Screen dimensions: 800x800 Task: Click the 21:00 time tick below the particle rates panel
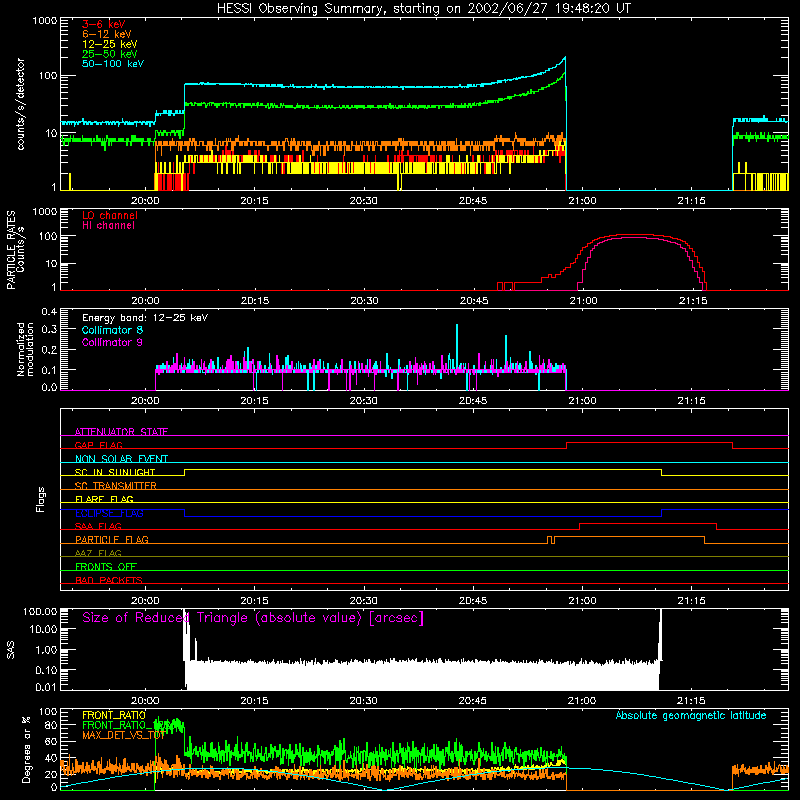pyautogui.click(x=583, y=301)
